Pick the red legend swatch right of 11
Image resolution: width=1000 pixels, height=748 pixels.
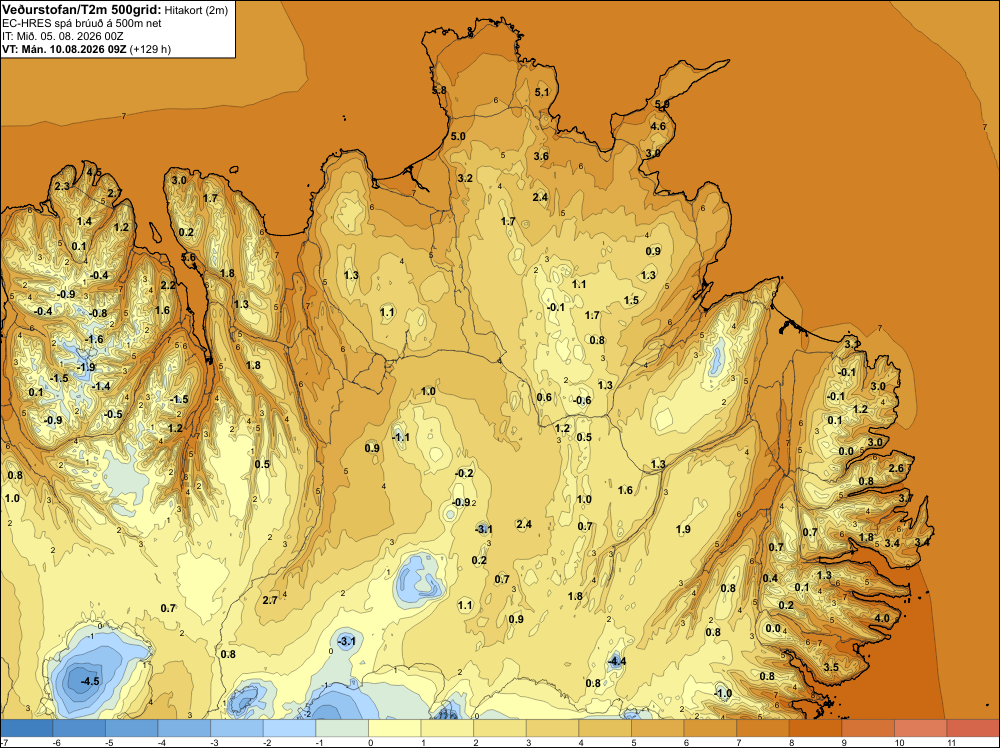(x=973, y=728)
